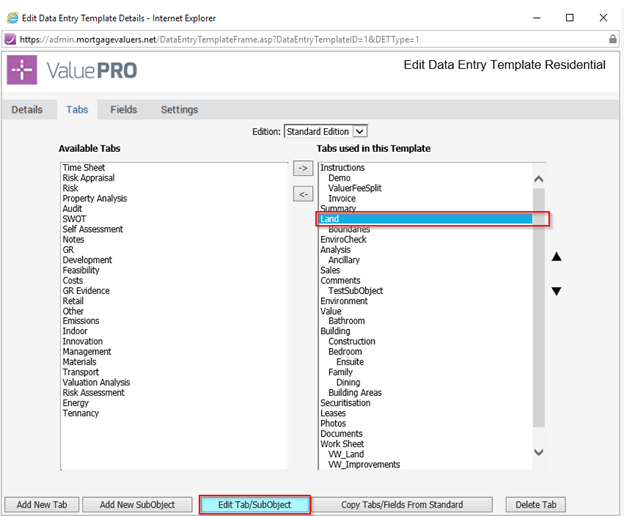Click Copy Tabs/Fields From Standard button

(402, 504)
